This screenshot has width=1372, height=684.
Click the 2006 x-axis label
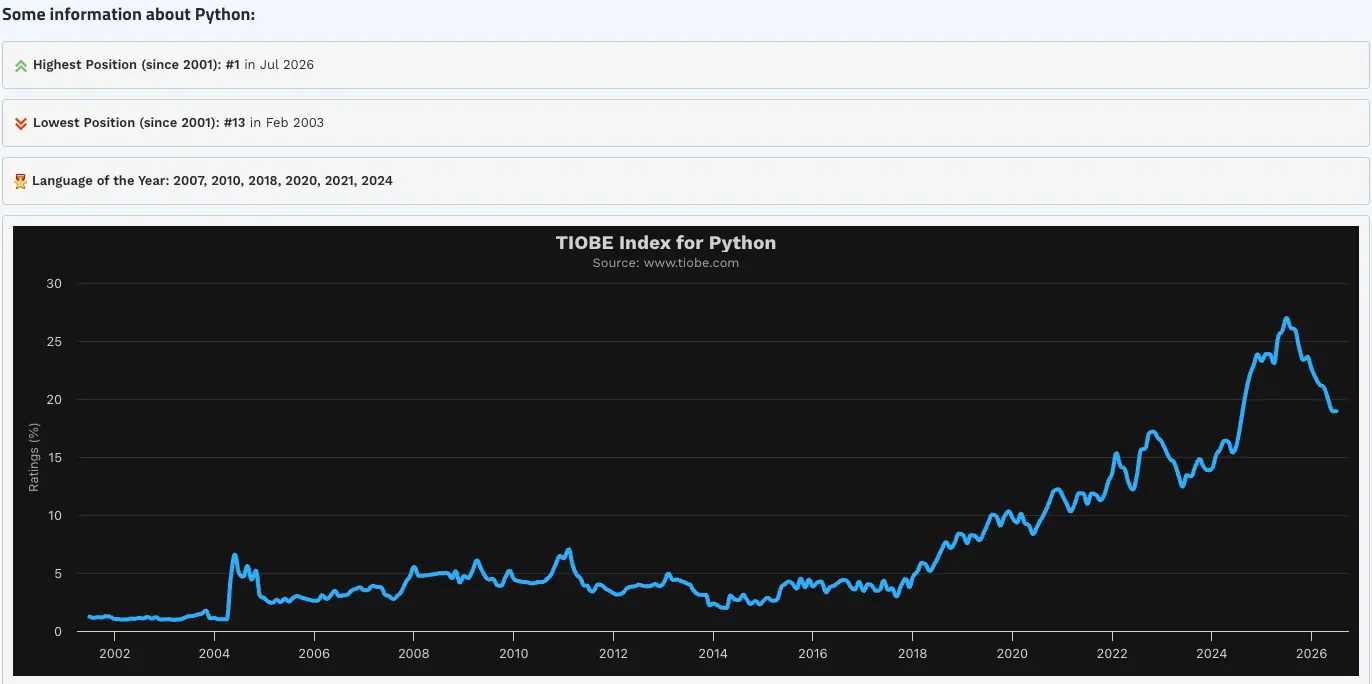(x=314, y=653)
